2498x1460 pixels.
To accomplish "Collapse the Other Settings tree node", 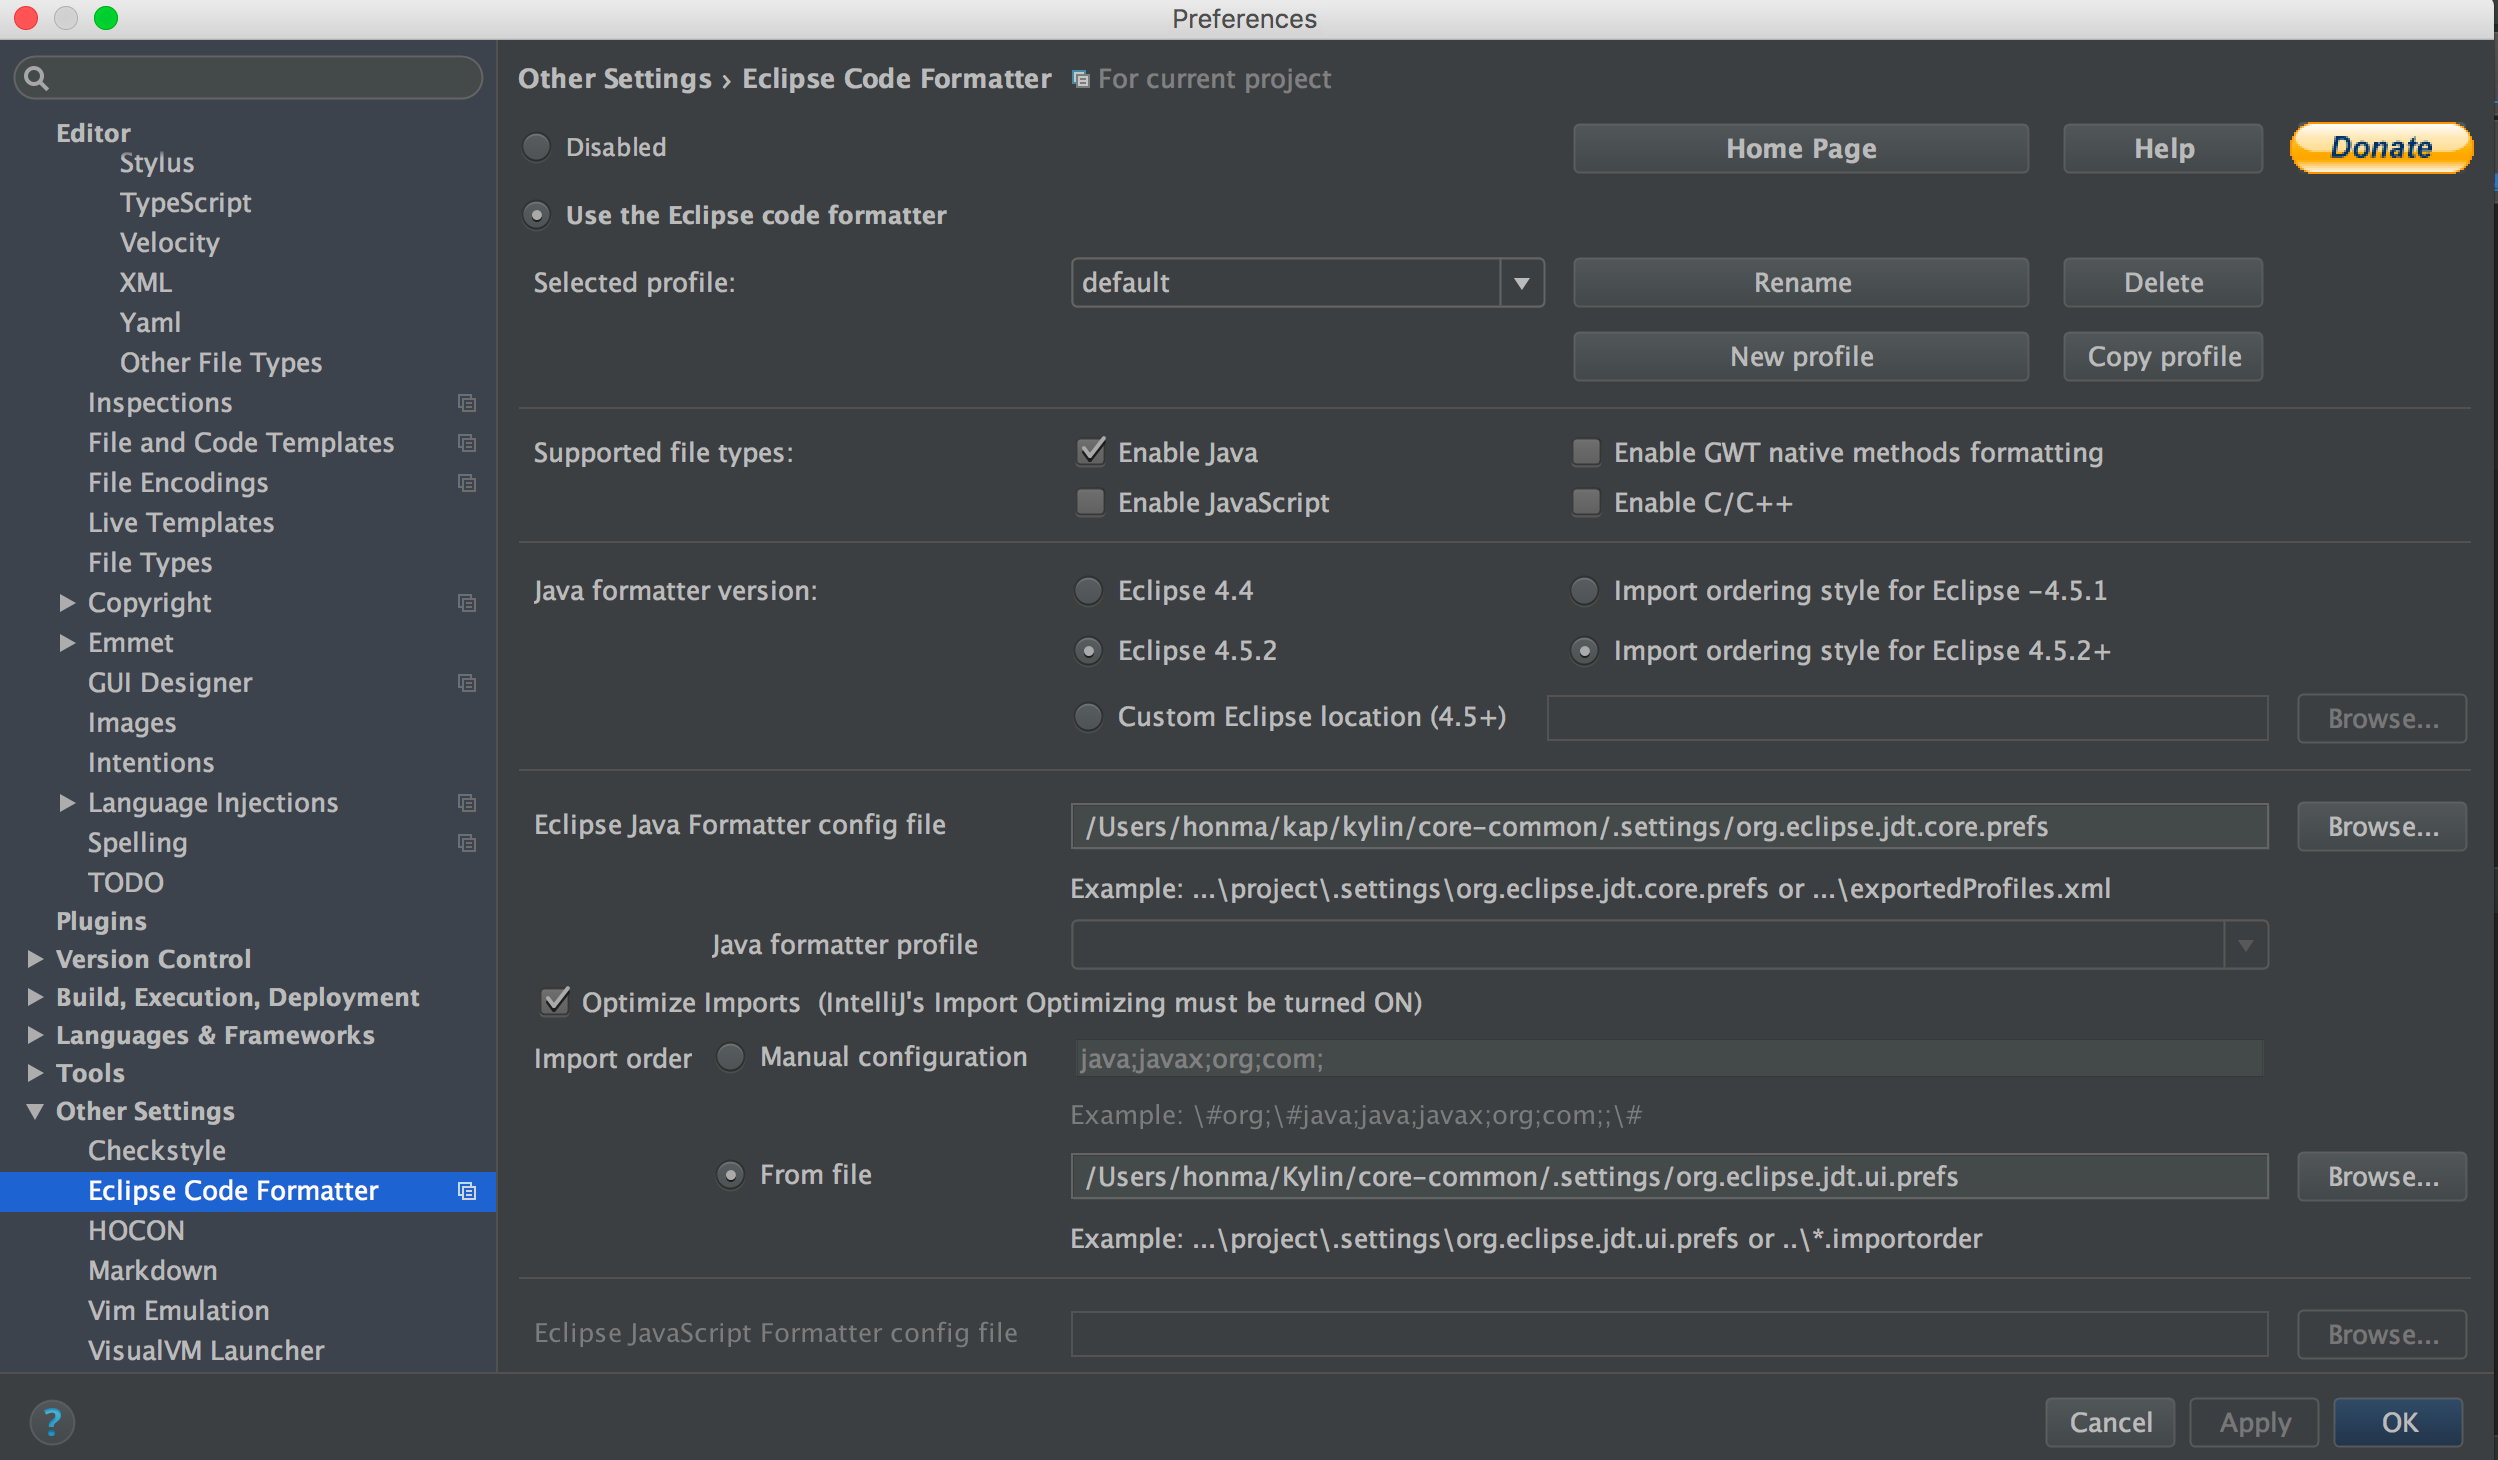I will point(35,1111).
